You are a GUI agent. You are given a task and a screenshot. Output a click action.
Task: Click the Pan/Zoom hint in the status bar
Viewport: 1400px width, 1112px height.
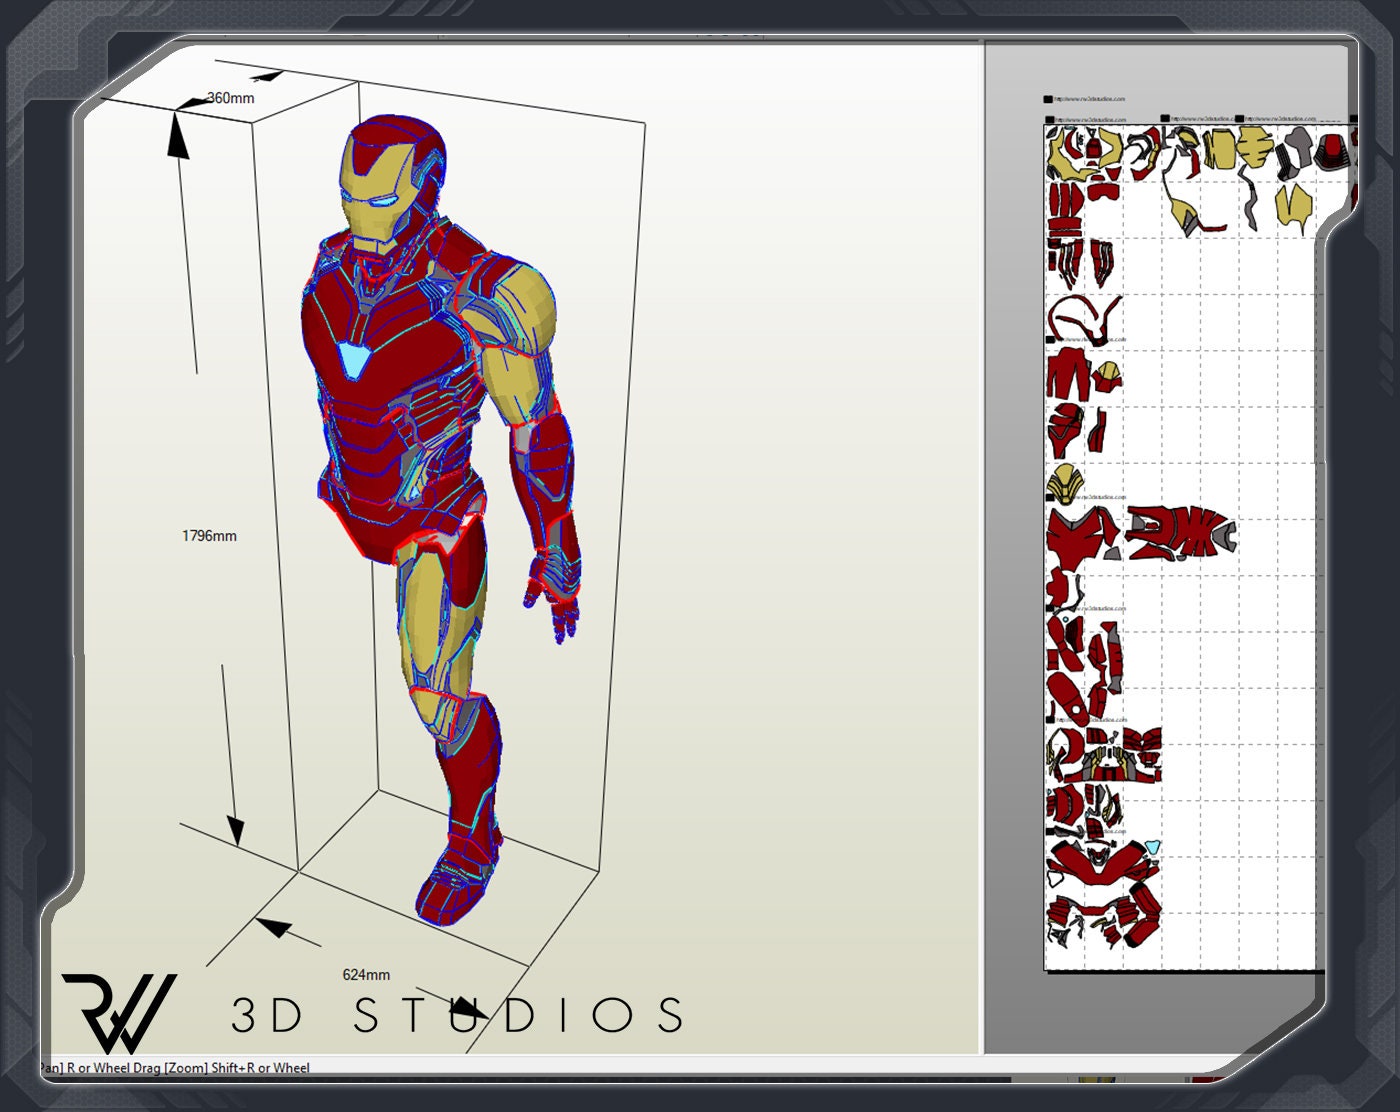(176, 1068)
